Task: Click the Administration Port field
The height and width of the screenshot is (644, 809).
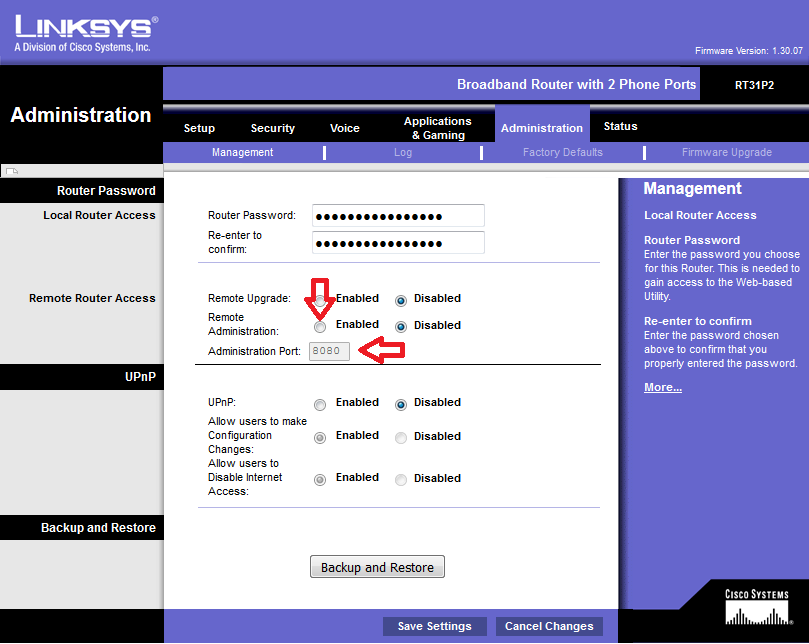Action: (x=329, y=351)
